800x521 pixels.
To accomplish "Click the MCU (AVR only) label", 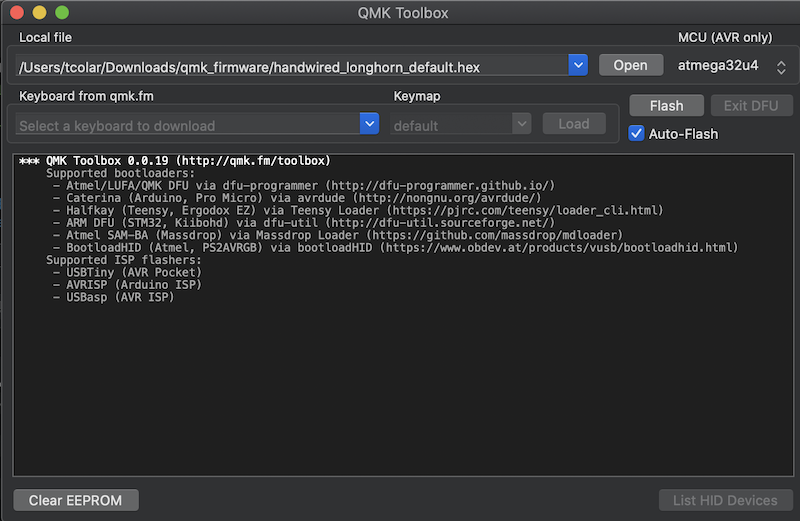I will (725, 37).
